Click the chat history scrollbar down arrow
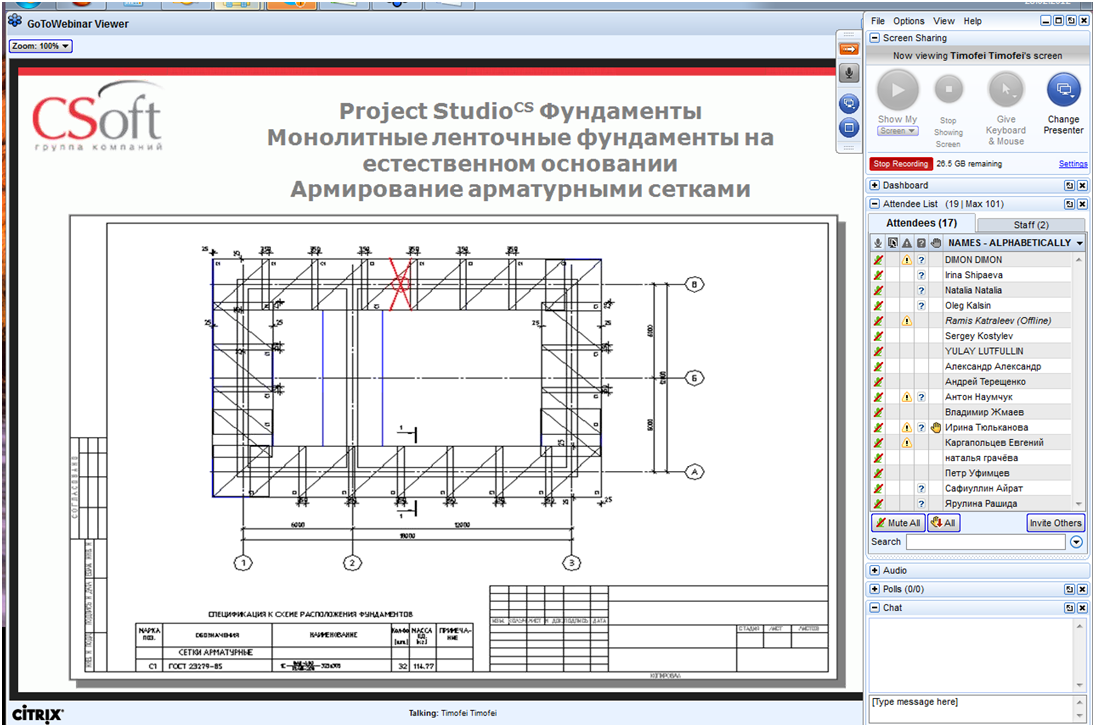 (x=1081, y=685)
